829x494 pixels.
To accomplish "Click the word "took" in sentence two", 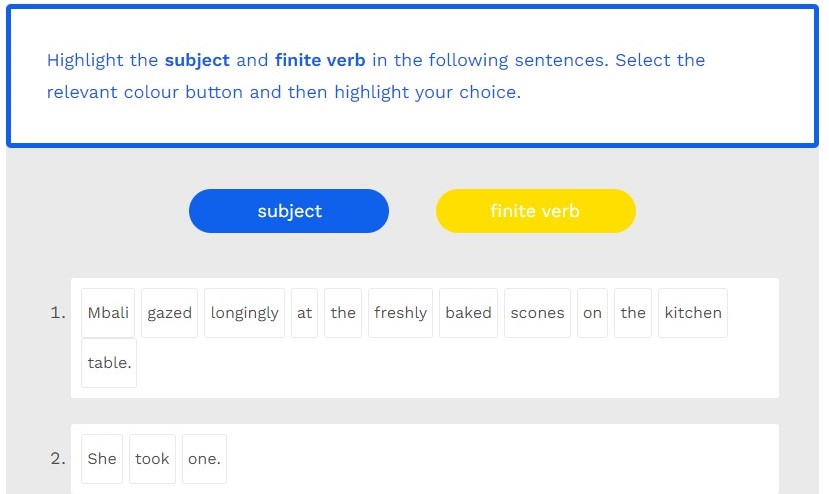I will pyautogui.click(x=152, y=459).
